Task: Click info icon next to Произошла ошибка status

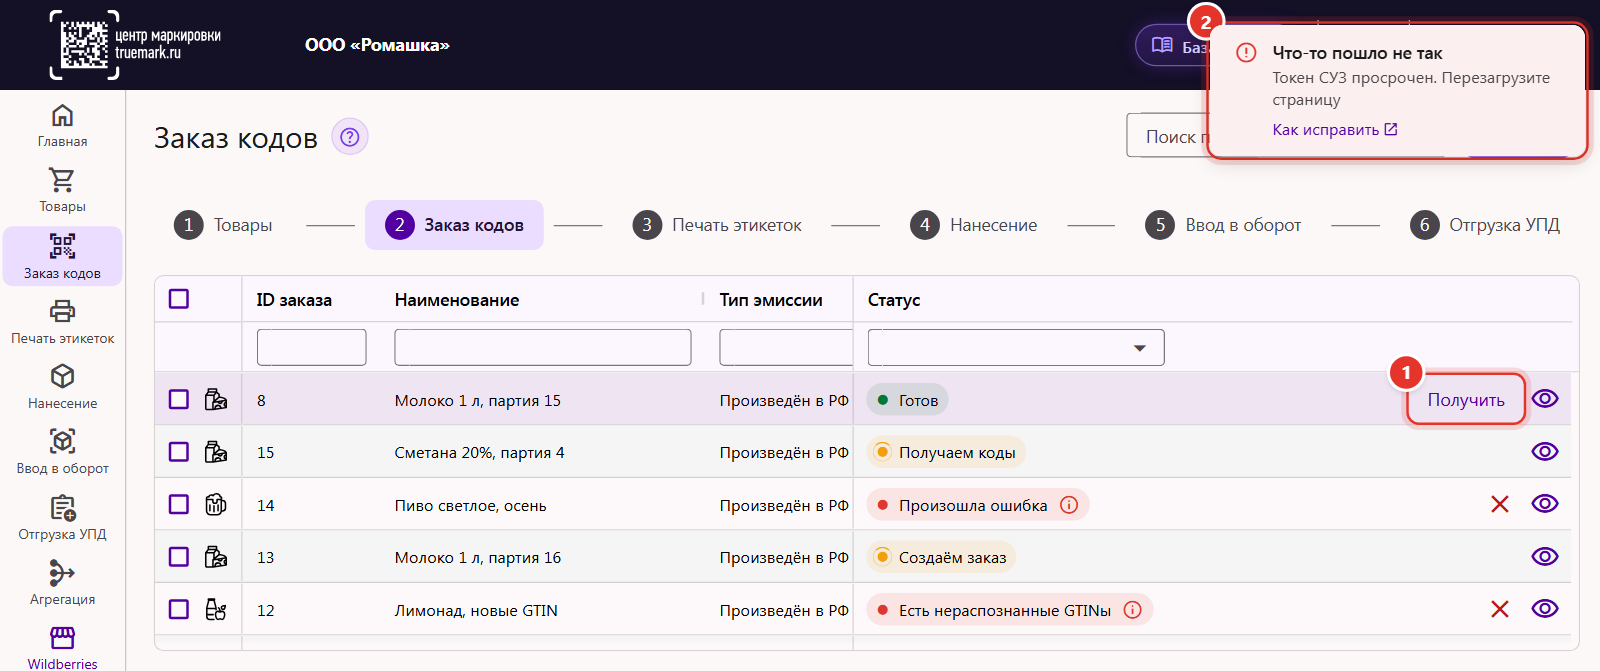Action: point(1069,505)
